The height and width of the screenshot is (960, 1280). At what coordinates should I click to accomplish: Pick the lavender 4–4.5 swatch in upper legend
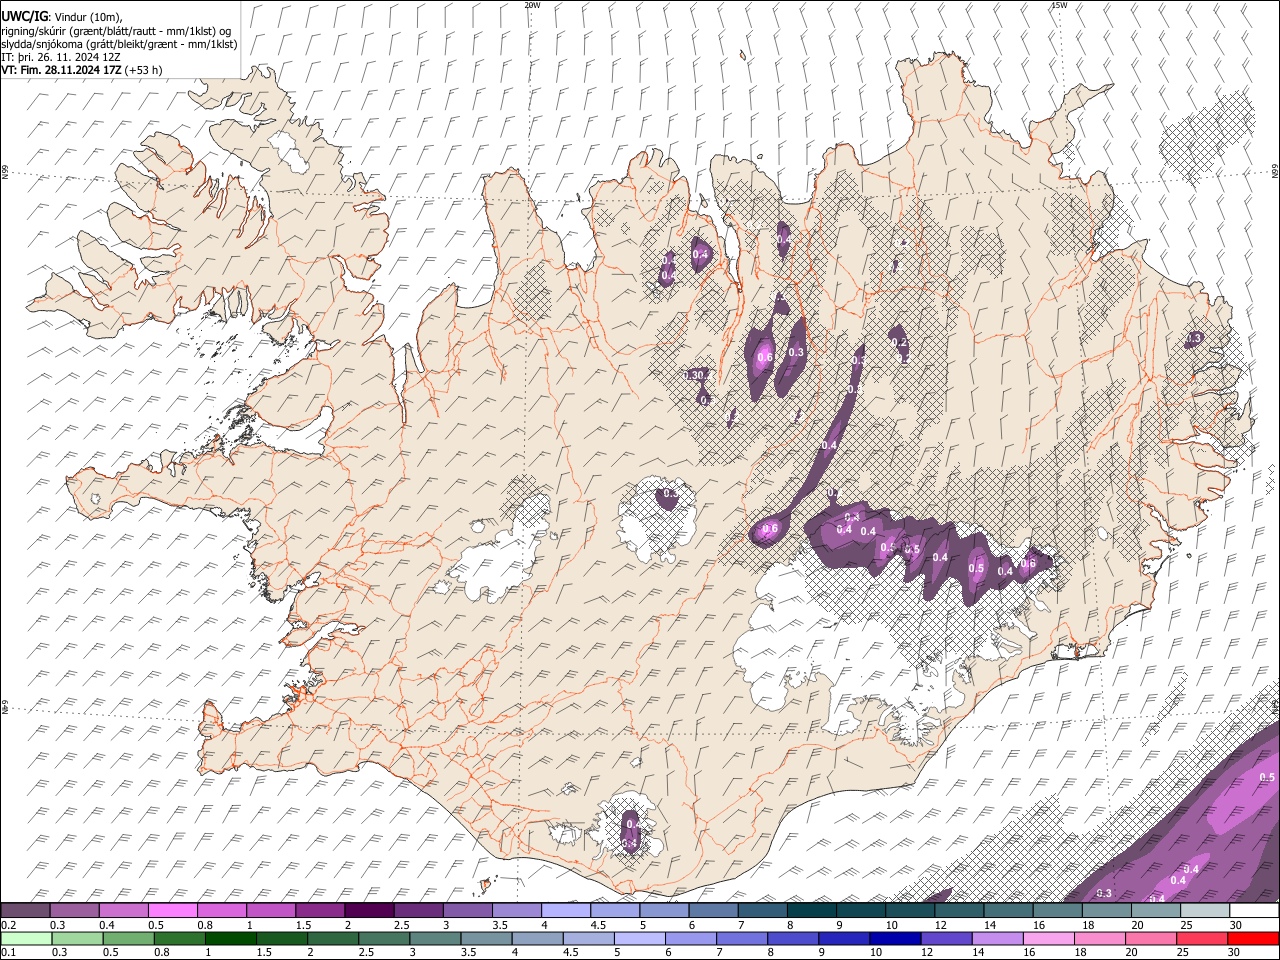(x=565, y=910)
